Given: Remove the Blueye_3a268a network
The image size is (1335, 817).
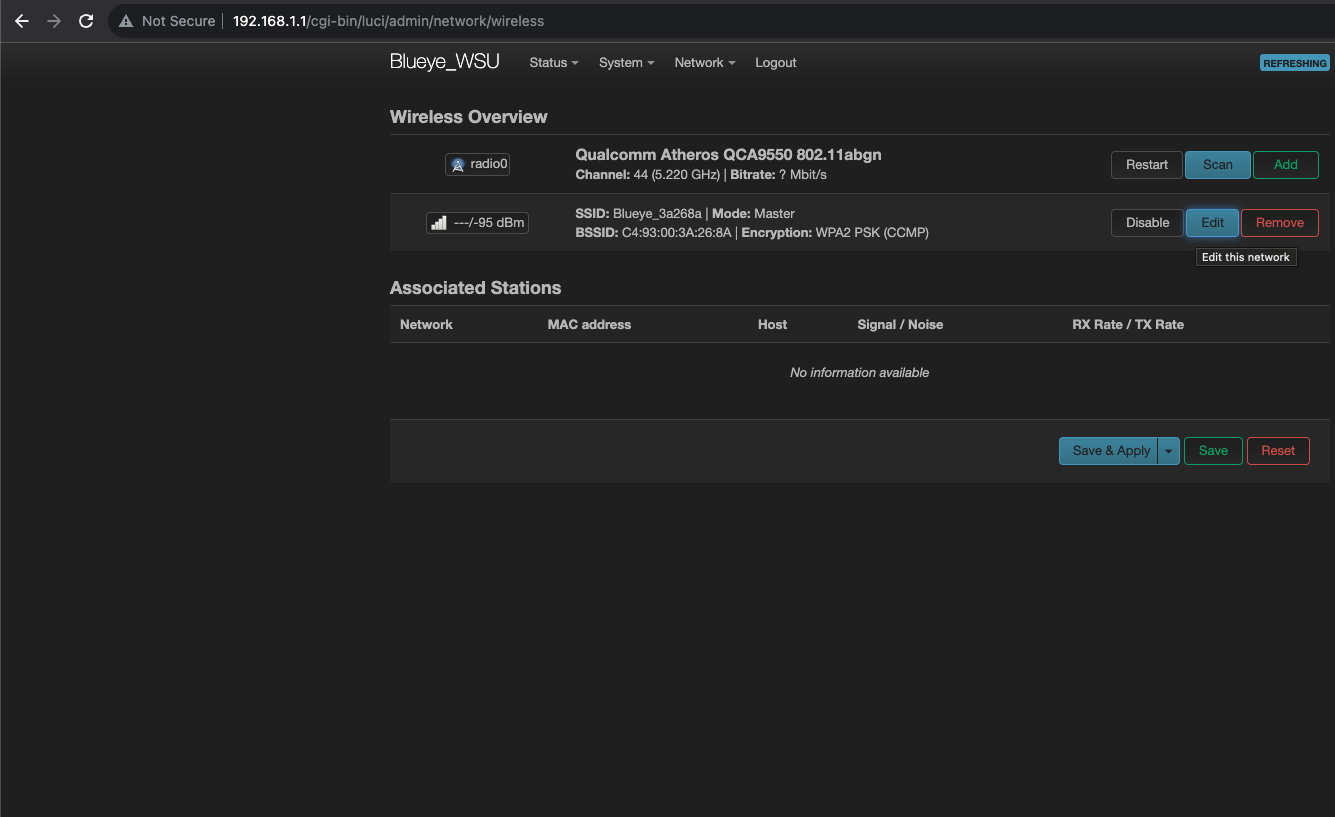Looking at the screenshot, I should pos(1280,223).
